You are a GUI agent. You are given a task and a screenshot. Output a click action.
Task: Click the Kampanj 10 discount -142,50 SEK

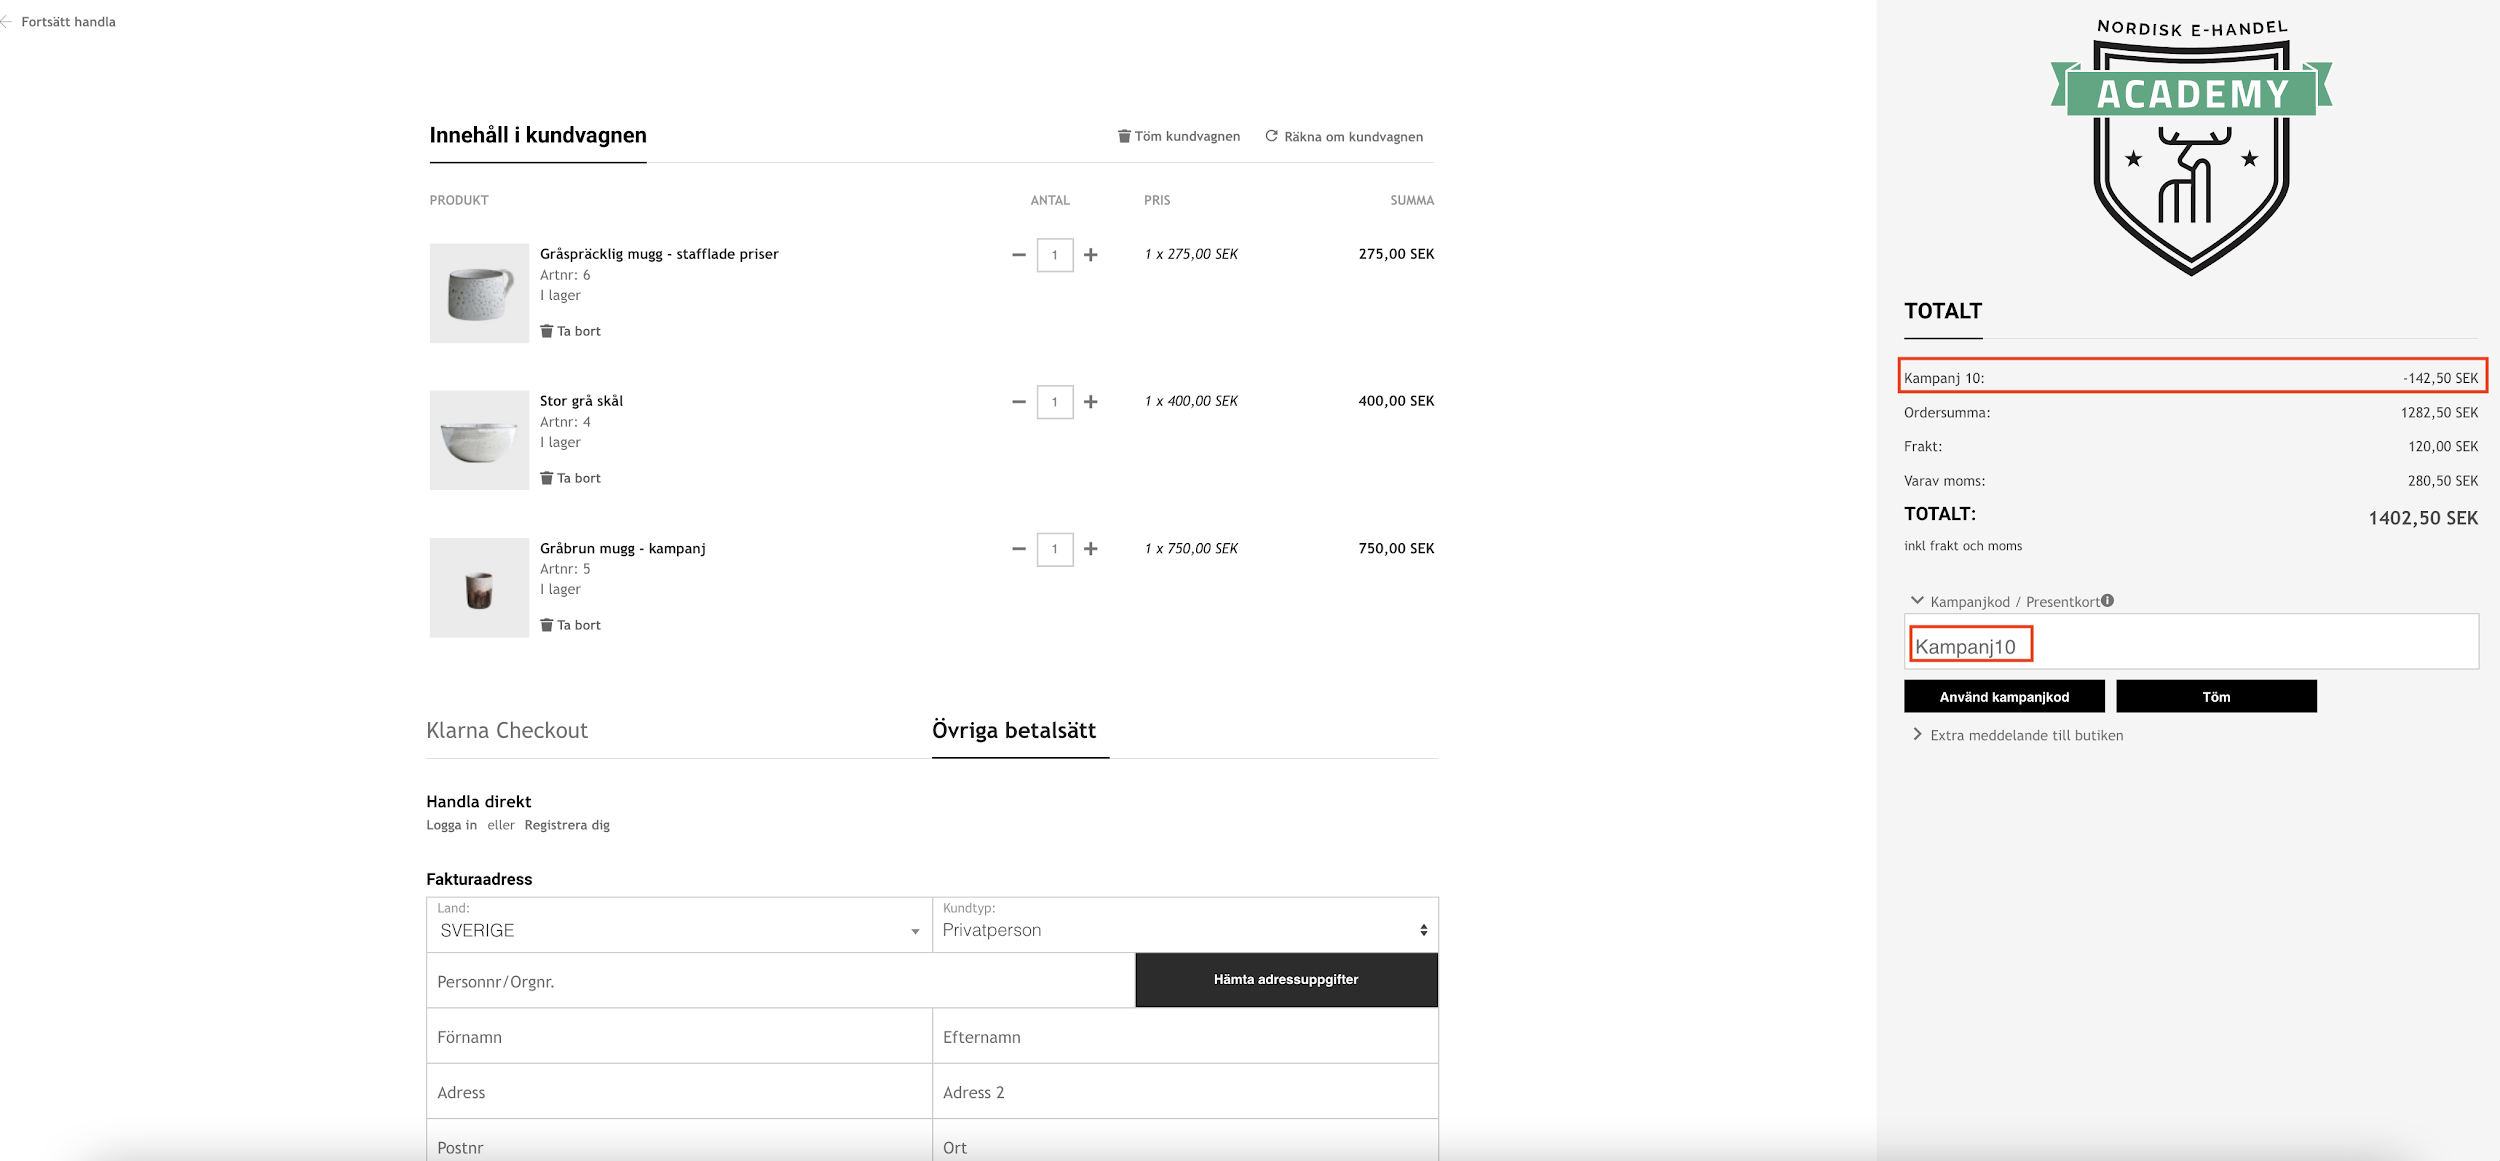[2440, 378]
